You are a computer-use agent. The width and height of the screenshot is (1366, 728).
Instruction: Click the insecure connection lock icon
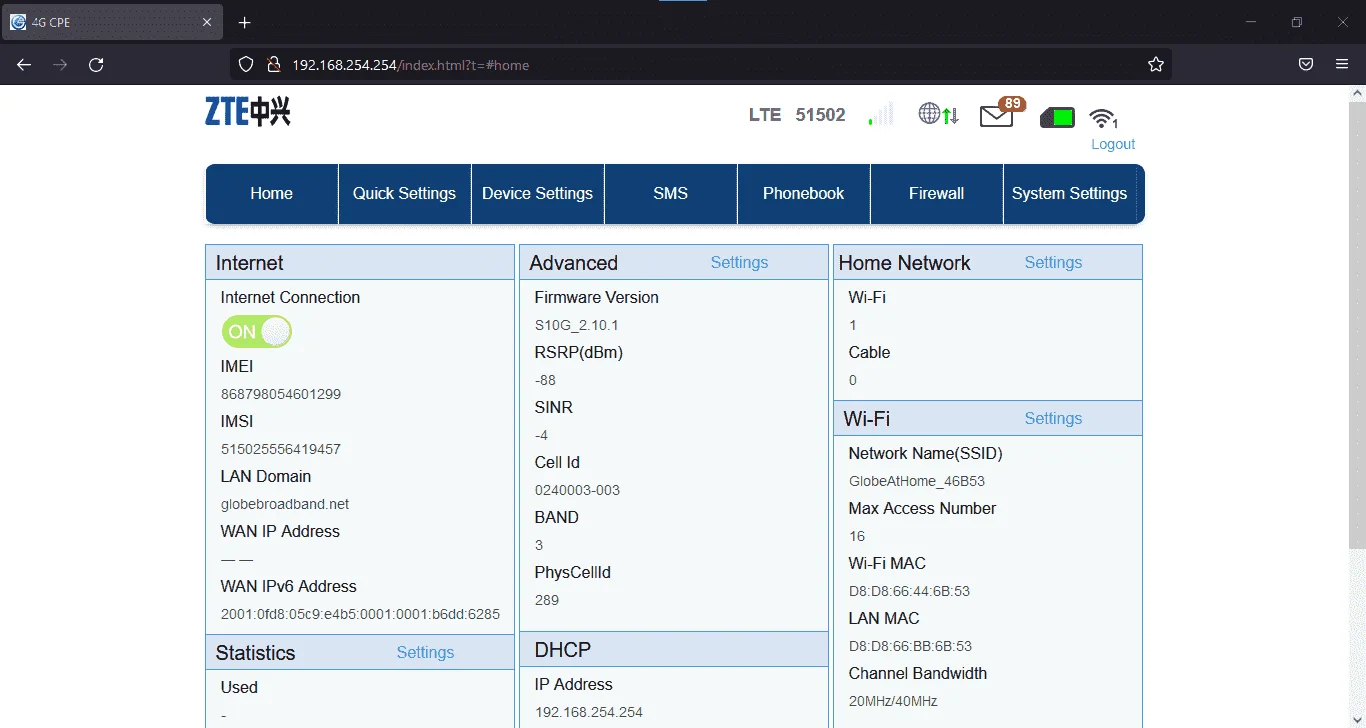[273, 65]
